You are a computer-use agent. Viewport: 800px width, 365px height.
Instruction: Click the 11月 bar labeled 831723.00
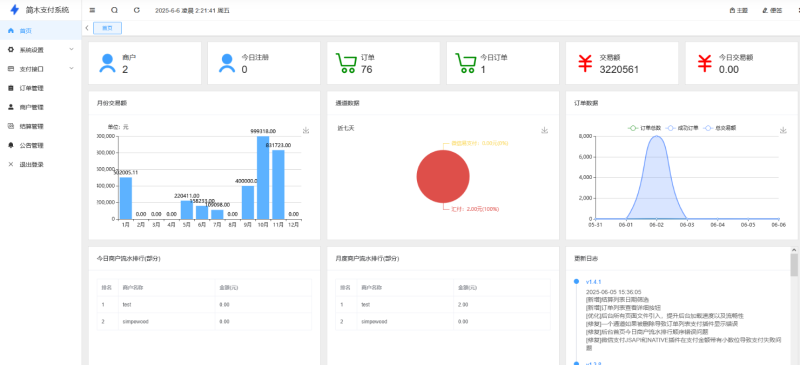278,185
